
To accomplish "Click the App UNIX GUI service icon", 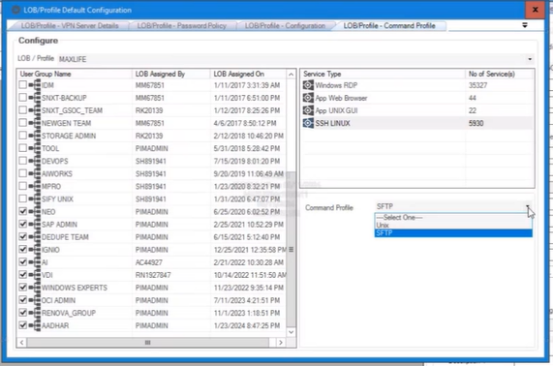I will coord(308,111).
